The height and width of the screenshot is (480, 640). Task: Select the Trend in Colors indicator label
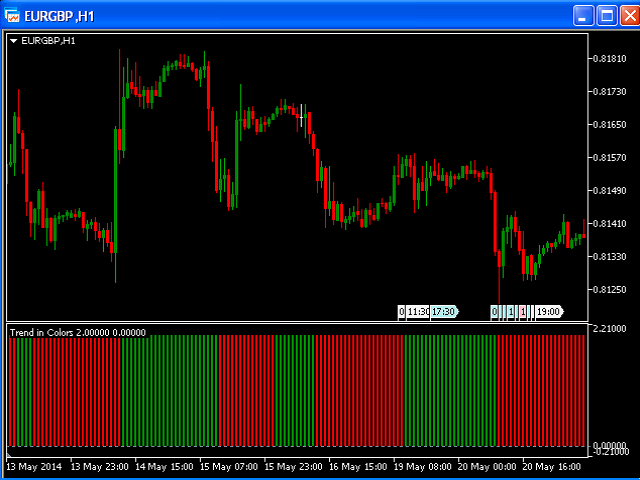click(x=78, y=333)
